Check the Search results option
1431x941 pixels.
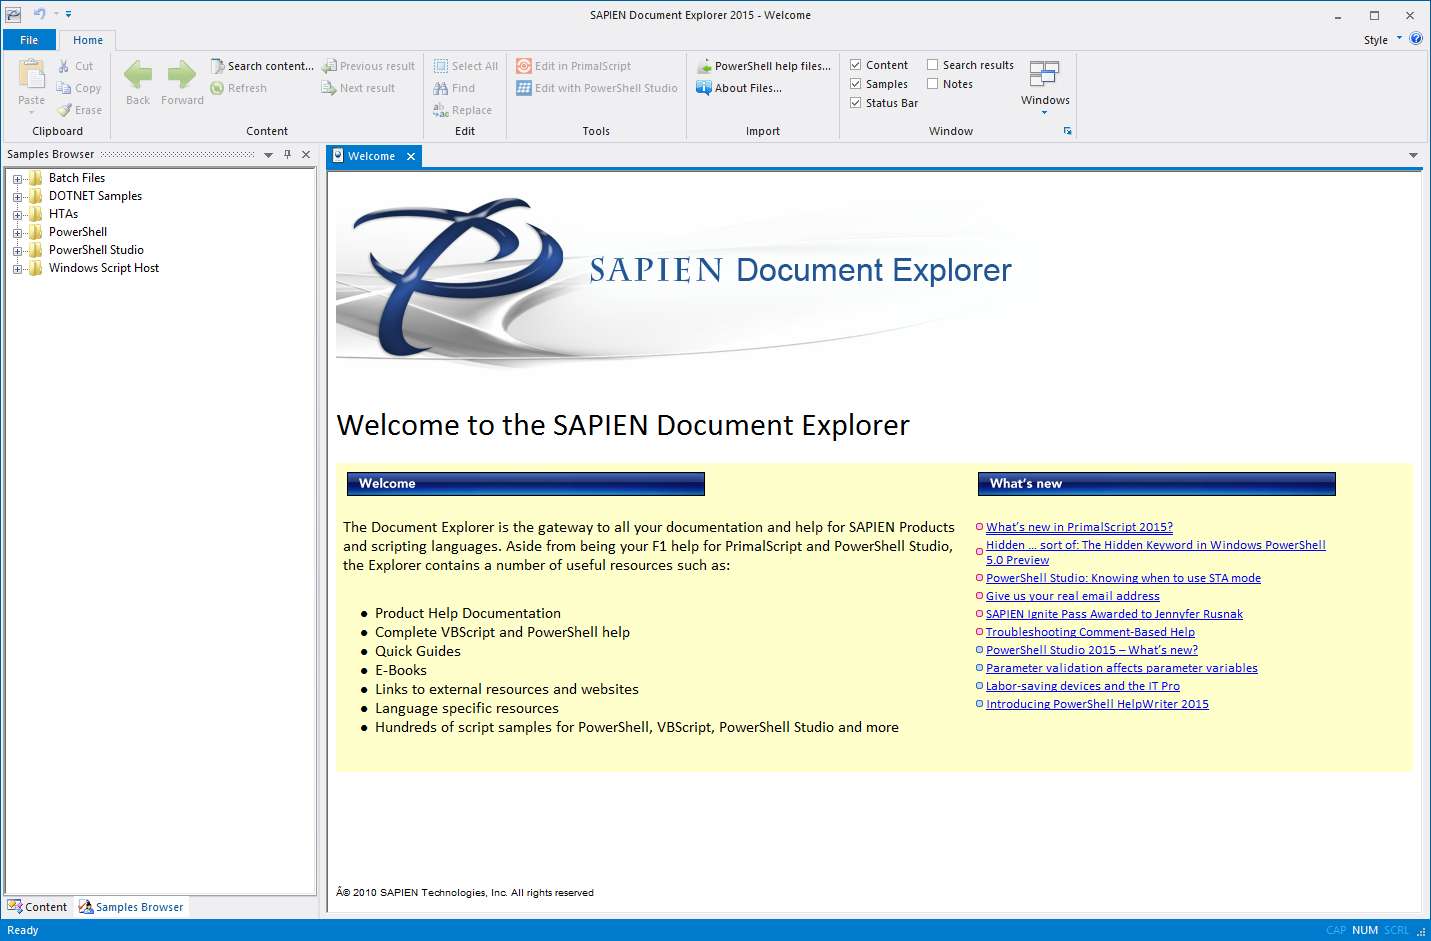933,64
